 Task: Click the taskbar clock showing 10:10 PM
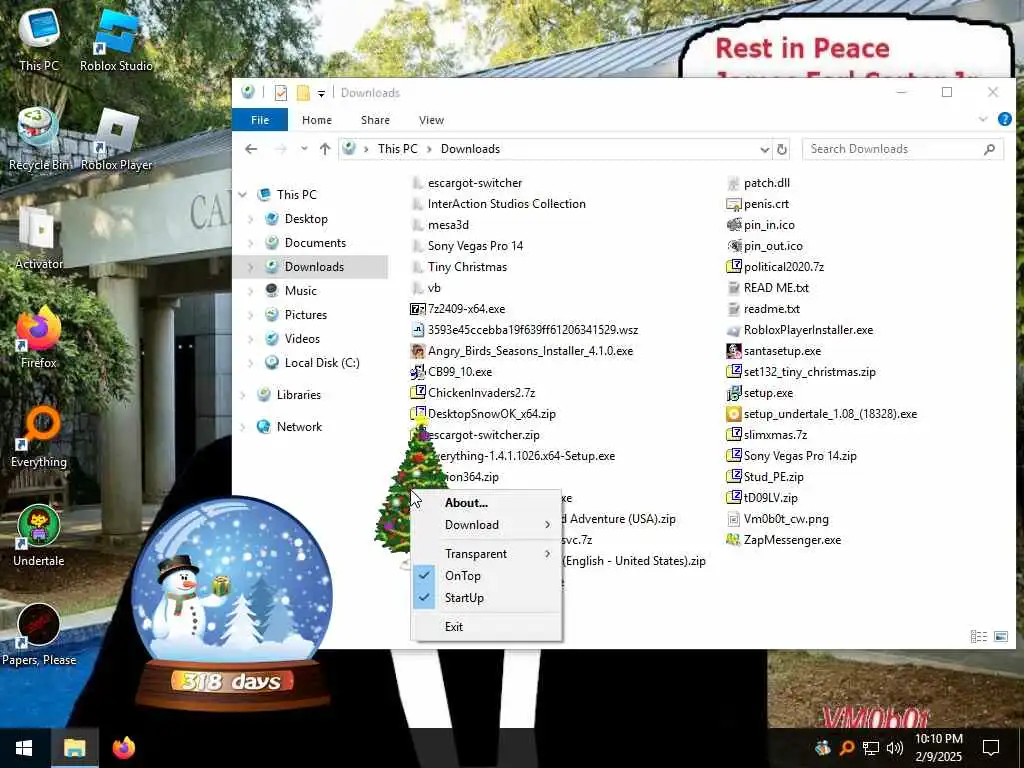(x=938, y=748)
